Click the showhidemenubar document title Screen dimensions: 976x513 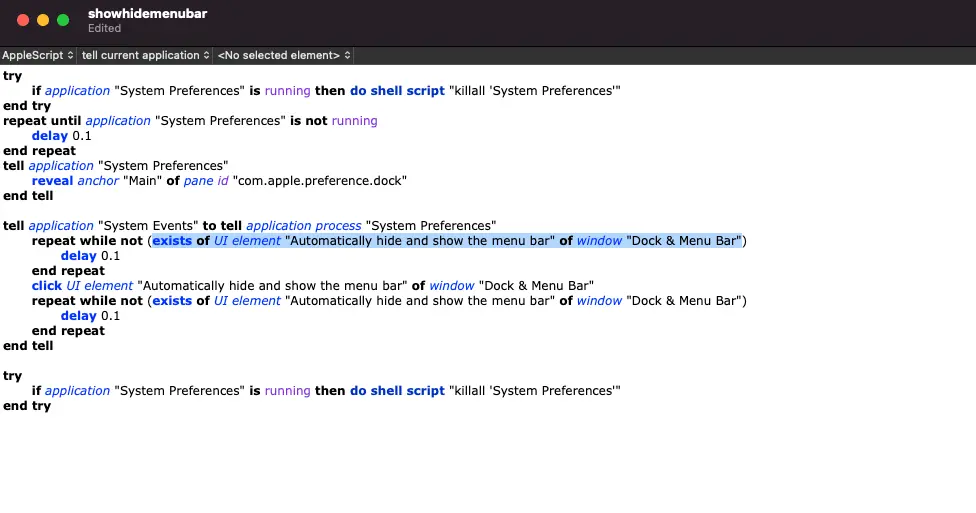click(147, 14)
